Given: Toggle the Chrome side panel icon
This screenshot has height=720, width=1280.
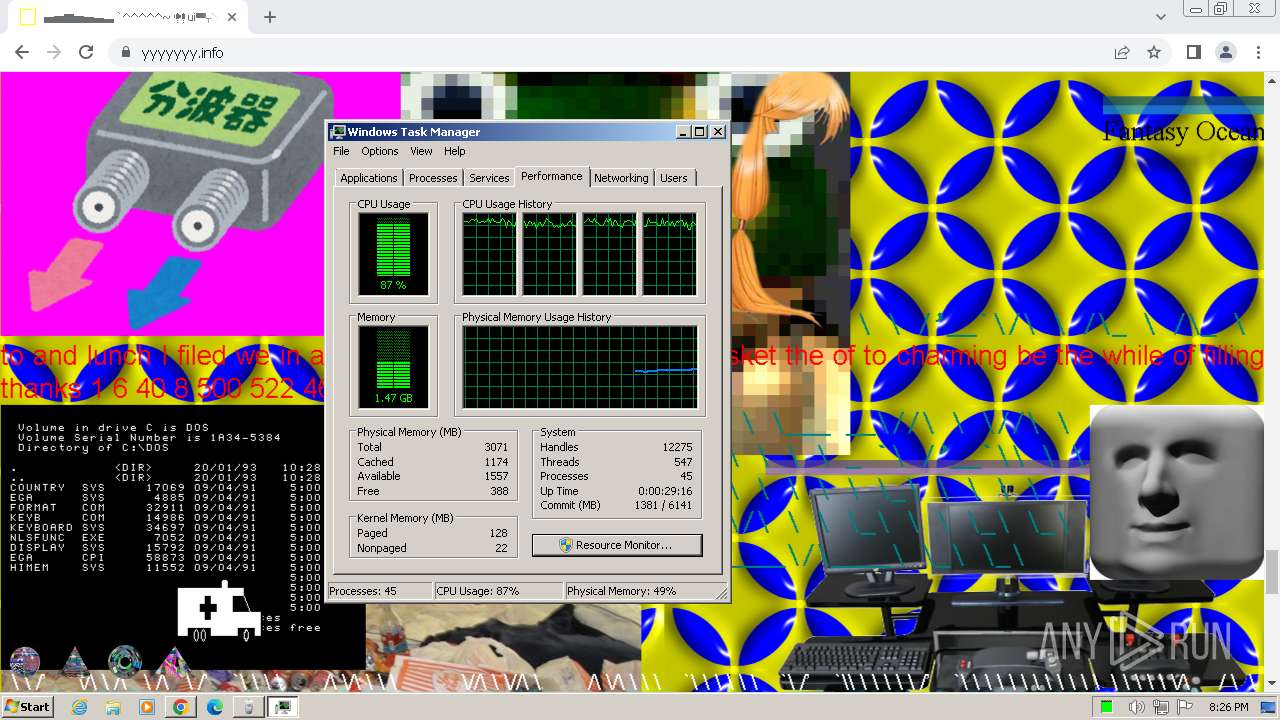Looking at the screenshot, I should tap(1194, 52).
